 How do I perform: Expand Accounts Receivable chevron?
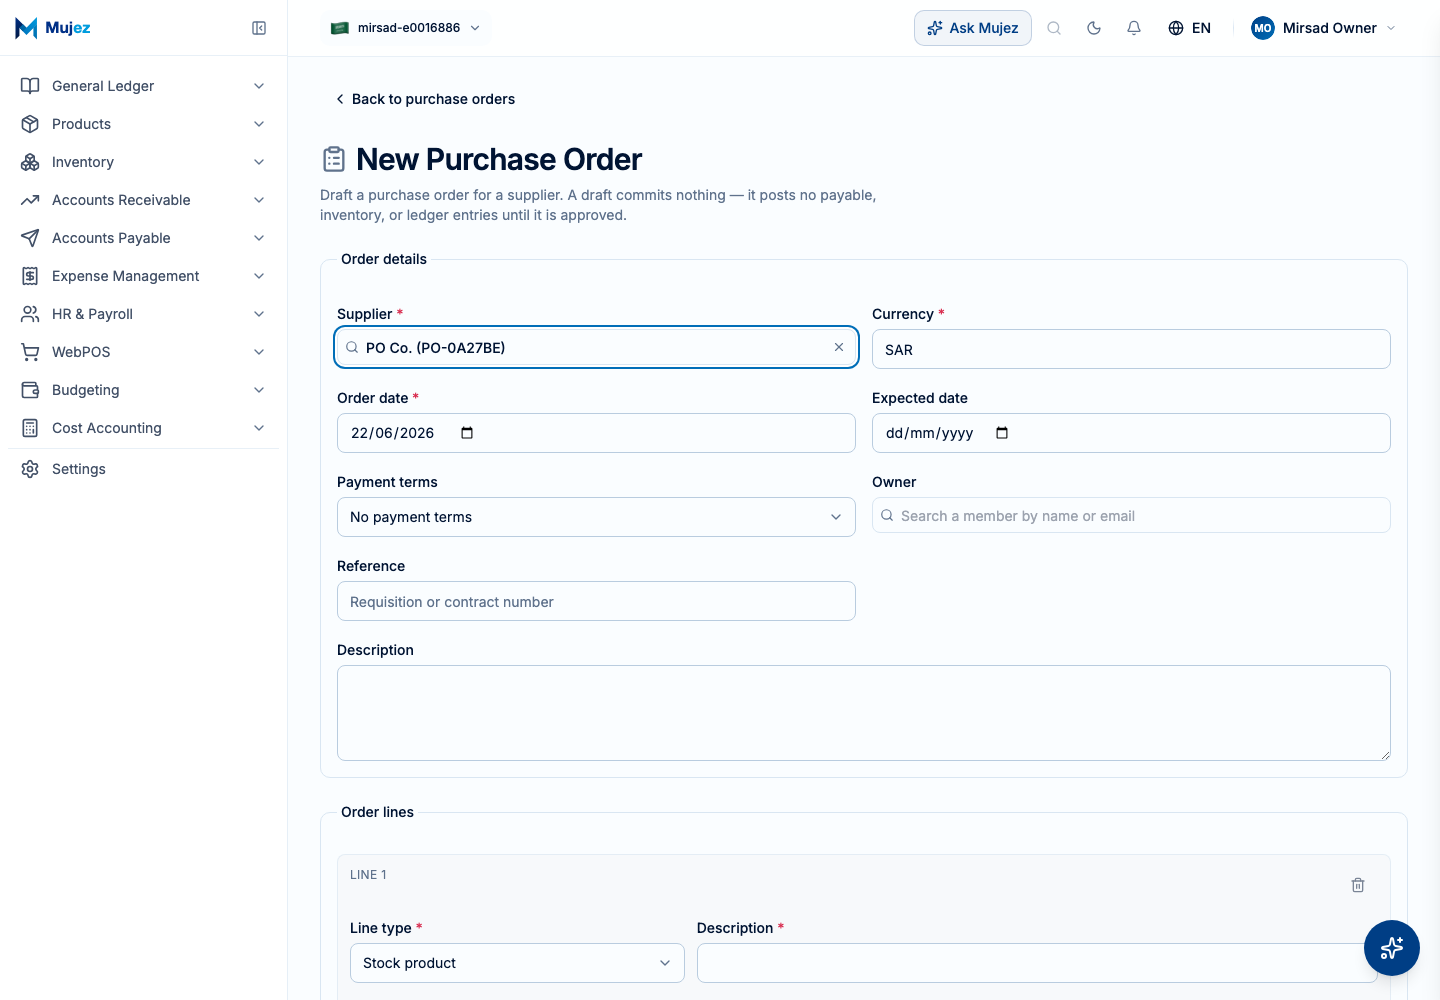pos(259,200)
